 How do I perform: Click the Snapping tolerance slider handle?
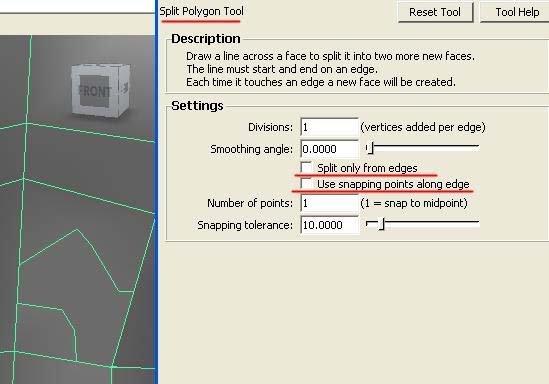pyautogui.click(x=382, y=224)
